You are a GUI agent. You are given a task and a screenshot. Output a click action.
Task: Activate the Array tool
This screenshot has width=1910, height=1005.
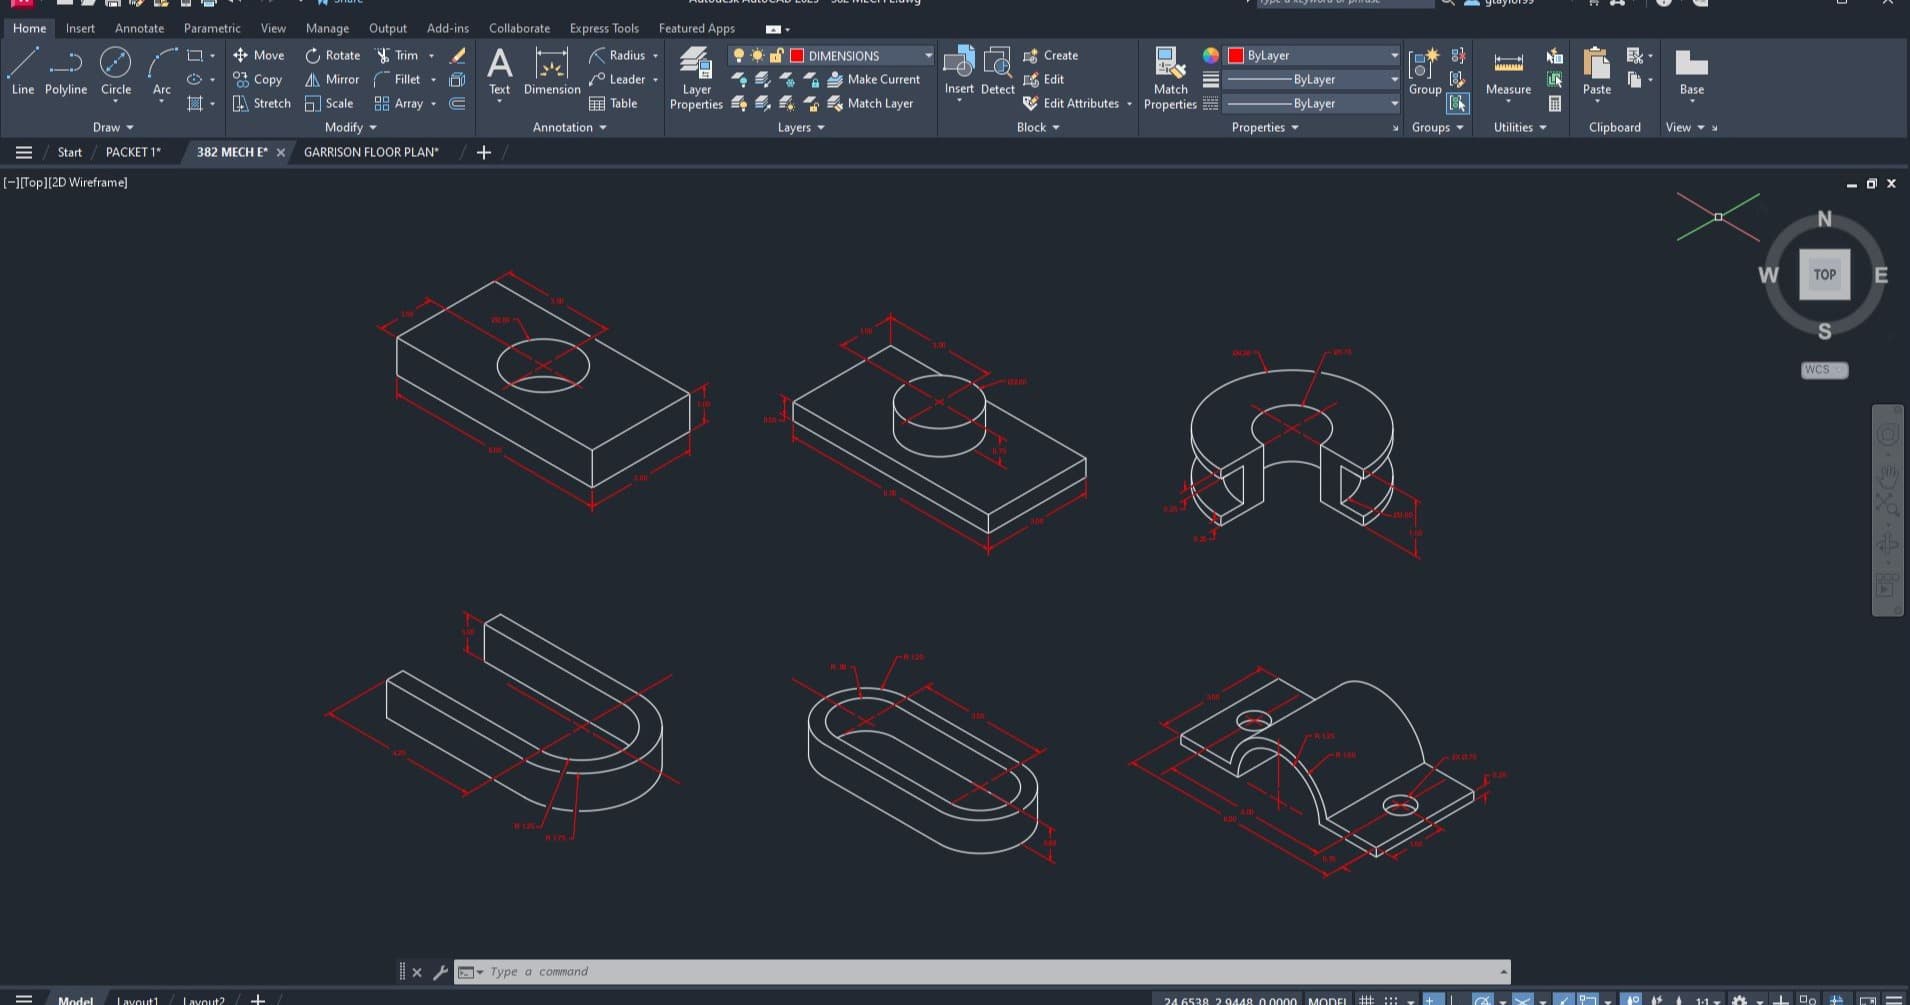click(x=399, y=103)
